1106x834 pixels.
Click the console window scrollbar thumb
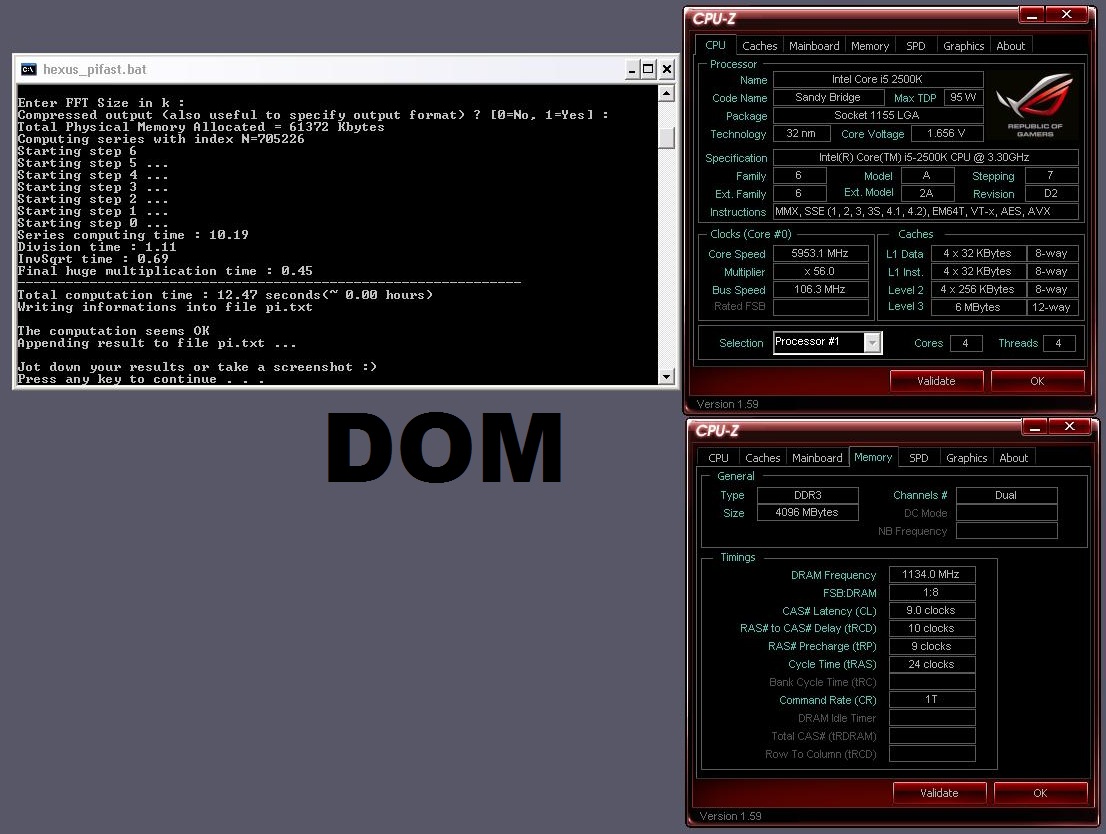click(666, 138)
